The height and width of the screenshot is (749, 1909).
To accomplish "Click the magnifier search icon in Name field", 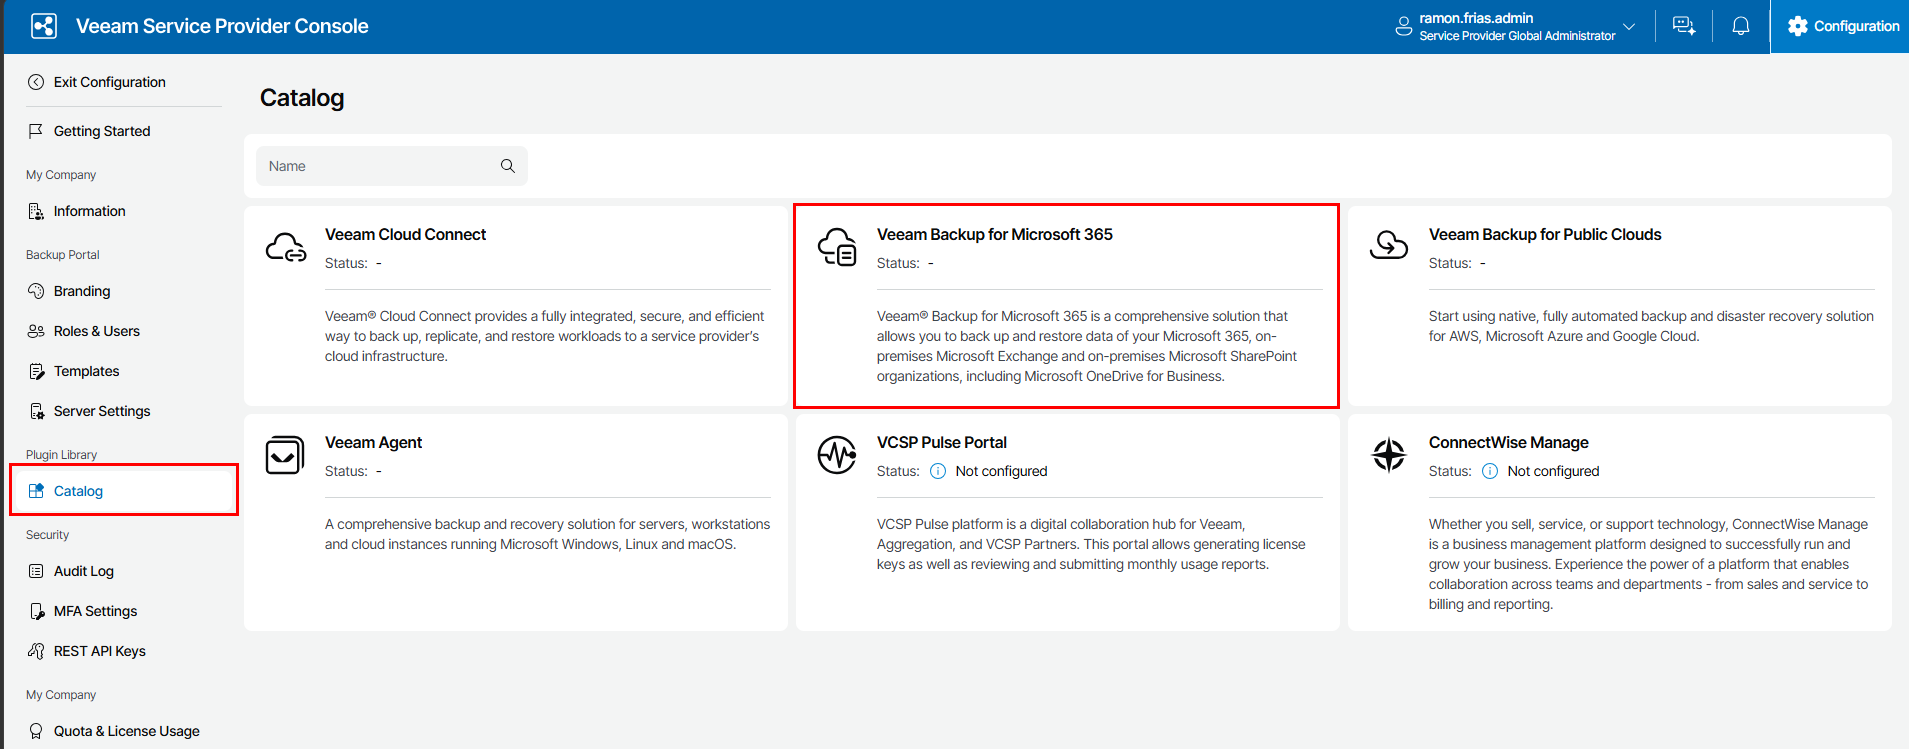I will coord(508,166).
